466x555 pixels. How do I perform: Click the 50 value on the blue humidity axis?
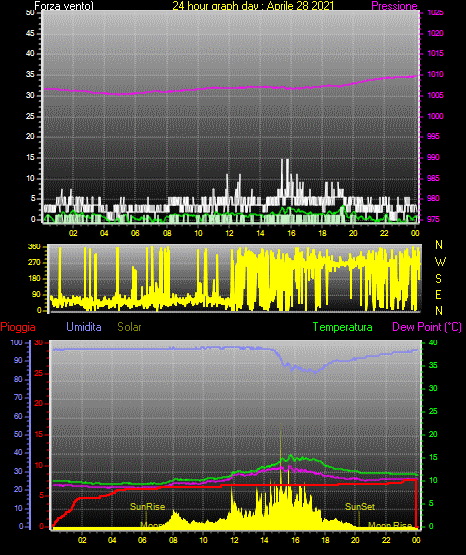click(x=18, y=434)
